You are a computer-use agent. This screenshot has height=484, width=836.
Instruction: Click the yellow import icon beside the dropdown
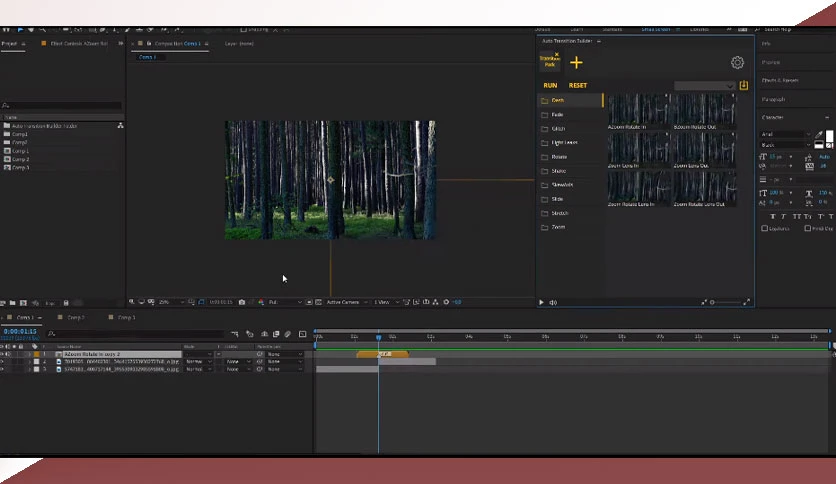click(x=743, y=85)
